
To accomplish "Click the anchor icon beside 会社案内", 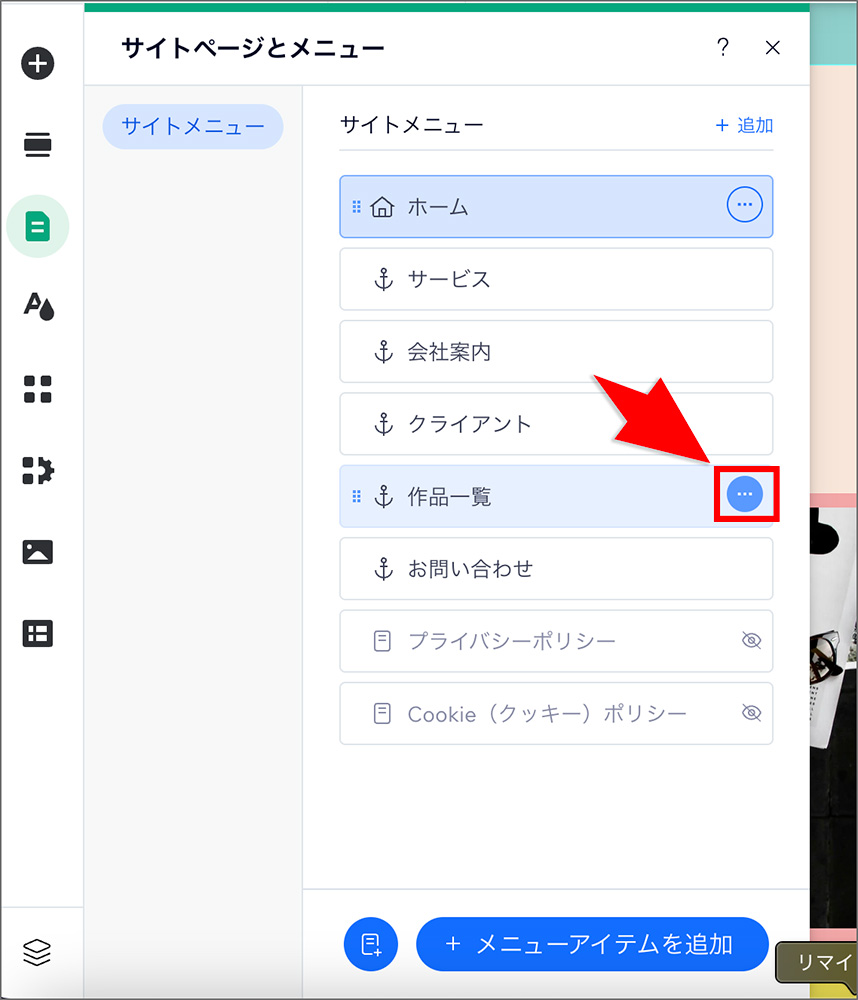I will (383, 351).
